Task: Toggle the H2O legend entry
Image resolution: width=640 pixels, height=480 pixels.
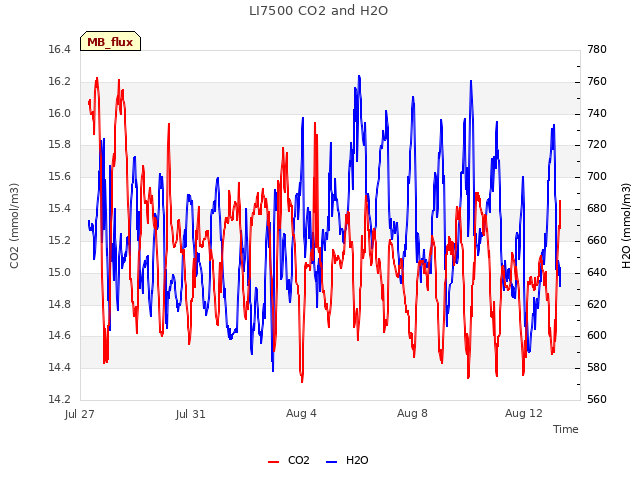Action: click(347, 460)
